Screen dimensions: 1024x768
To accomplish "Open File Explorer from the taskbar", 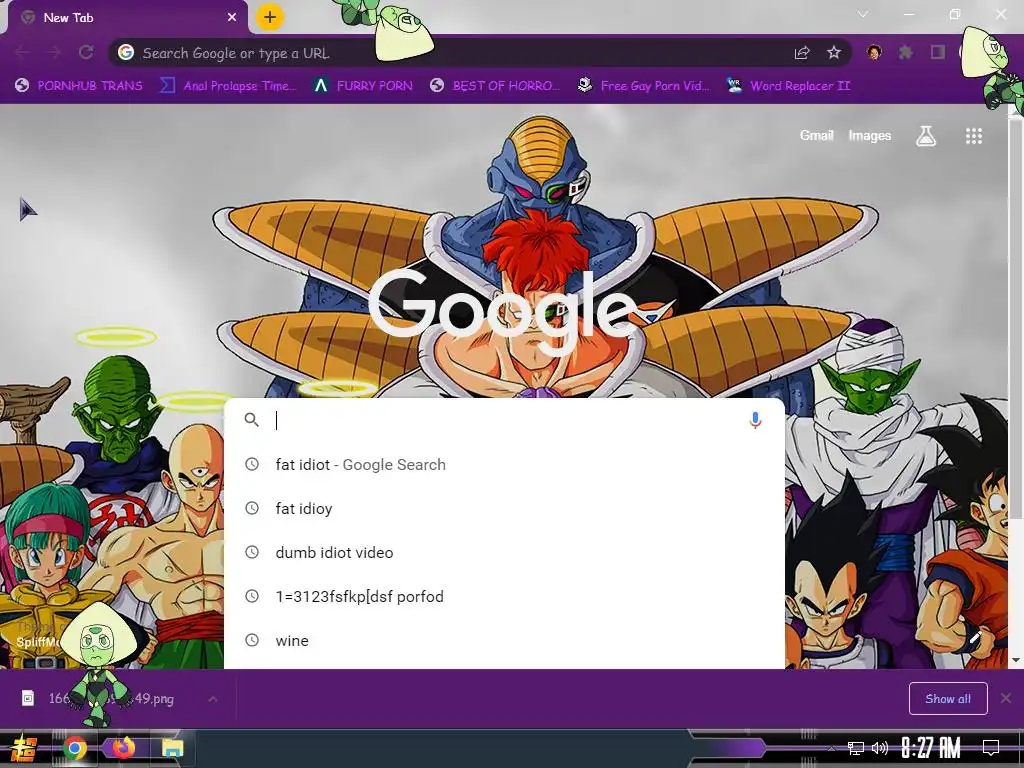I will coord(172,748).
